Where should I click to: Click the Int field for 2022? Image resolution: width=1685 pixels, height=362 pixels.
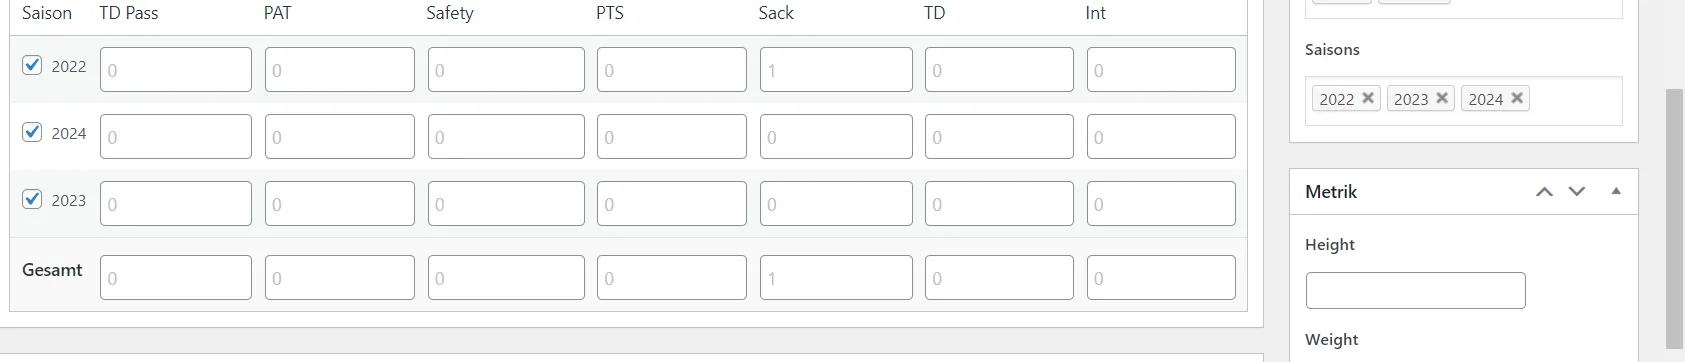pos(1161,70)
